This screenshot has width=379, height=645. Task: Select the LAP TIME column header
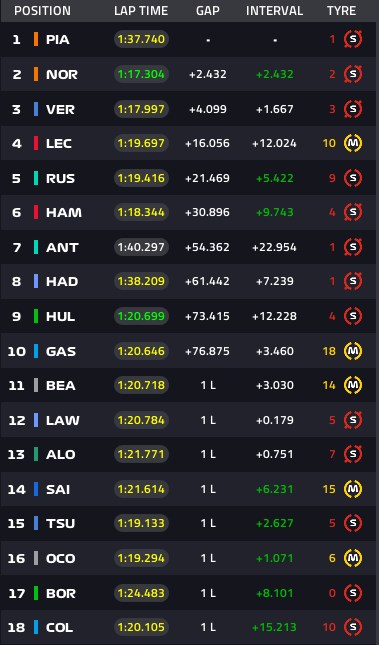tap(141, 11)
